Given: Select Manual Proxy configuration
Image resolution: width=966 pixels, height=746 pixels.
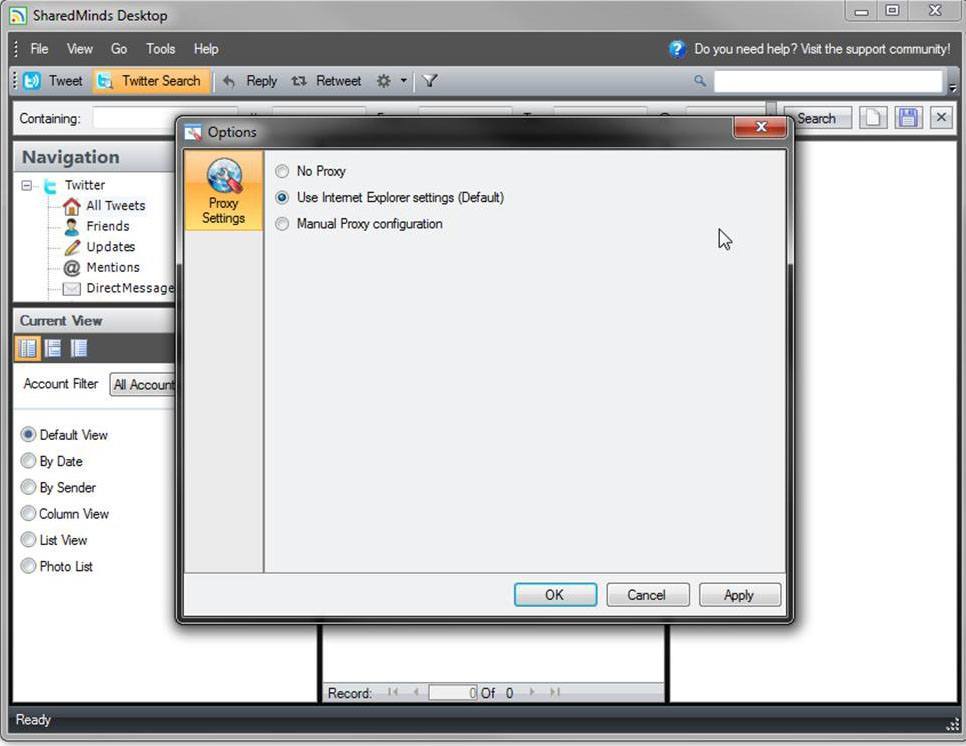Looking at the screenshot, I should (x=282, y=224).
